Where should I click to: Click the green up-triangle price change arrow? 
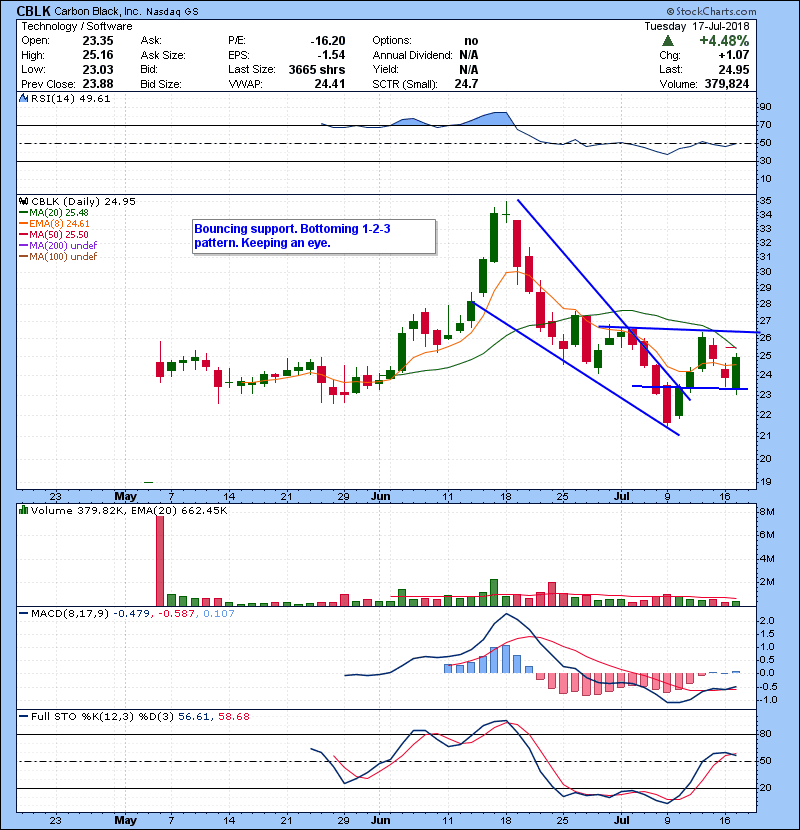click(668, 41)
